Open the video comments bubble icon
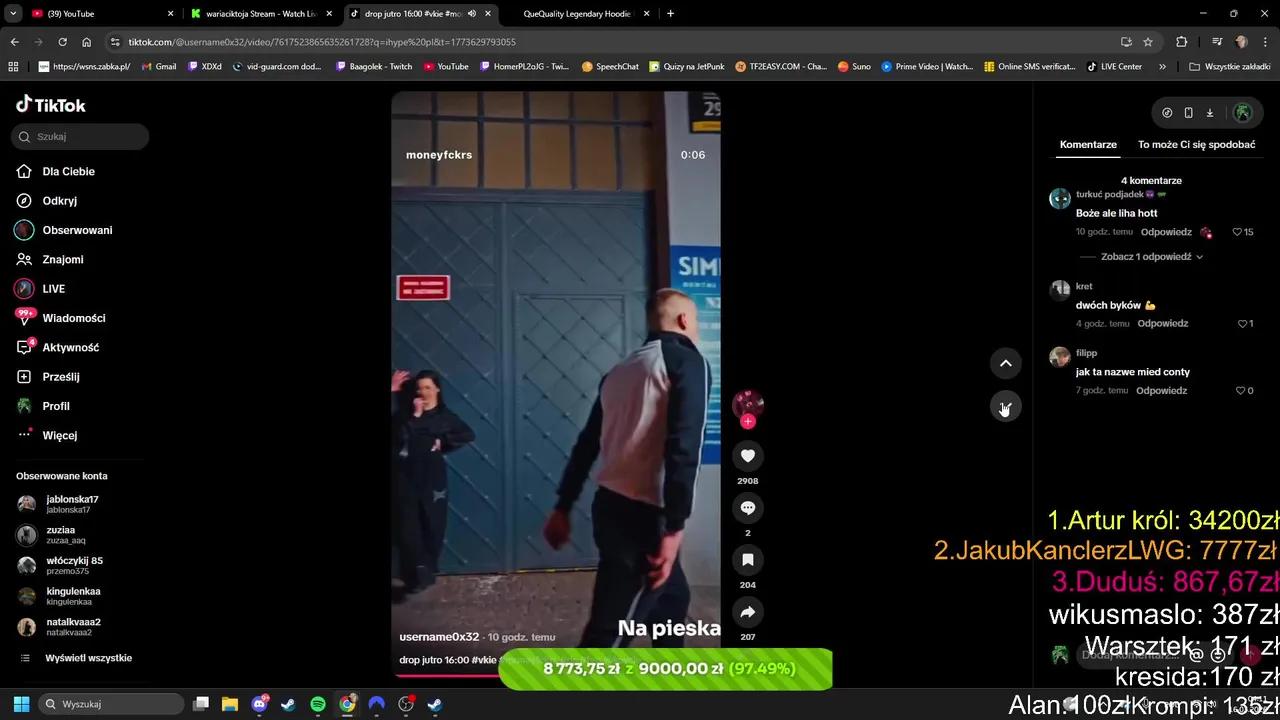The image size is (1280, 720). (x=747, y=508)
